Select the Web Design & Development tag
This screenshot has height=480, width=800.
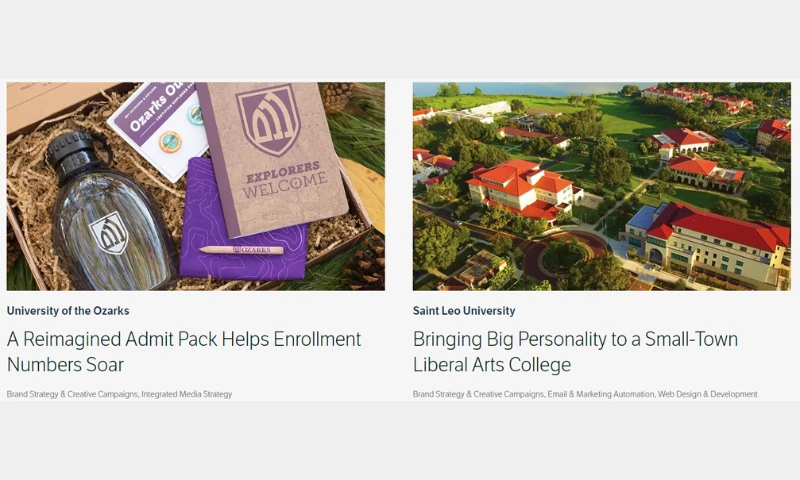pos(708,394)
